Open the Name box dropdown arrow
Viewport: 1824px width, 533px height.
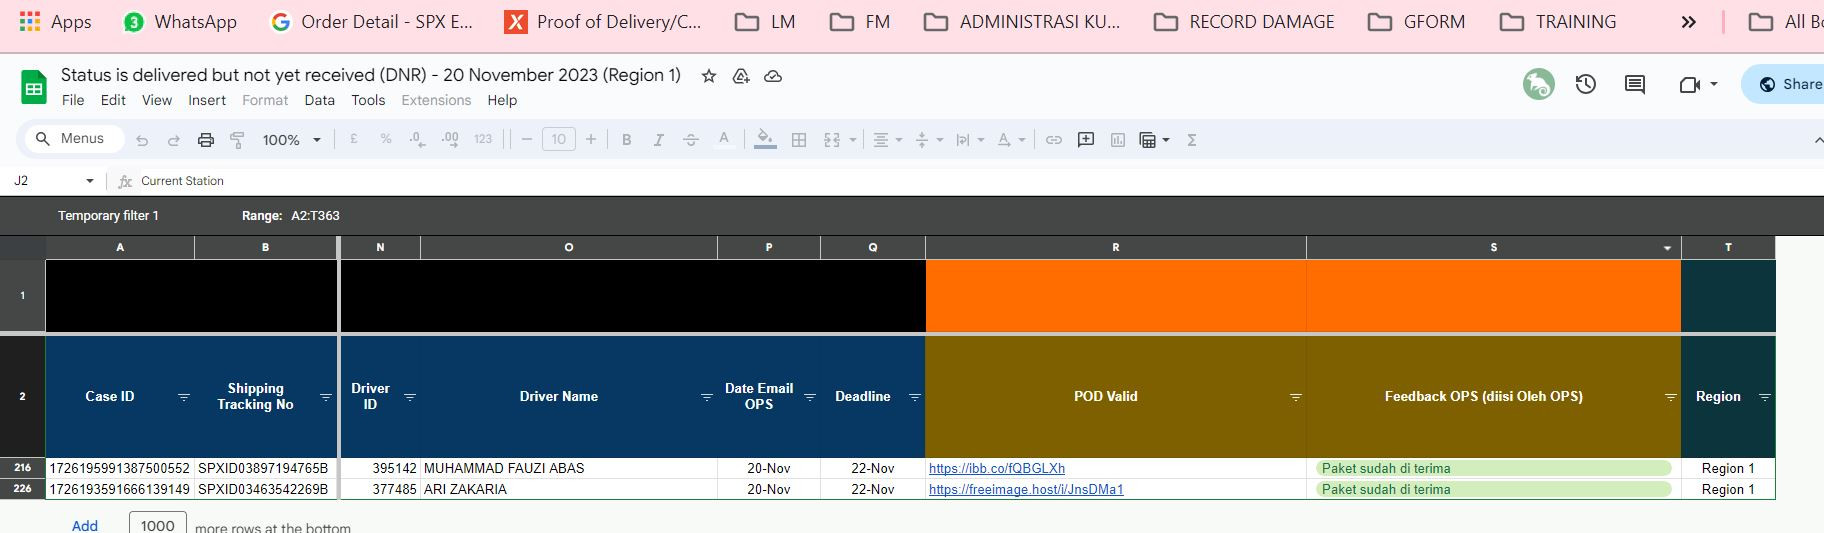click(x=90, y=181)
